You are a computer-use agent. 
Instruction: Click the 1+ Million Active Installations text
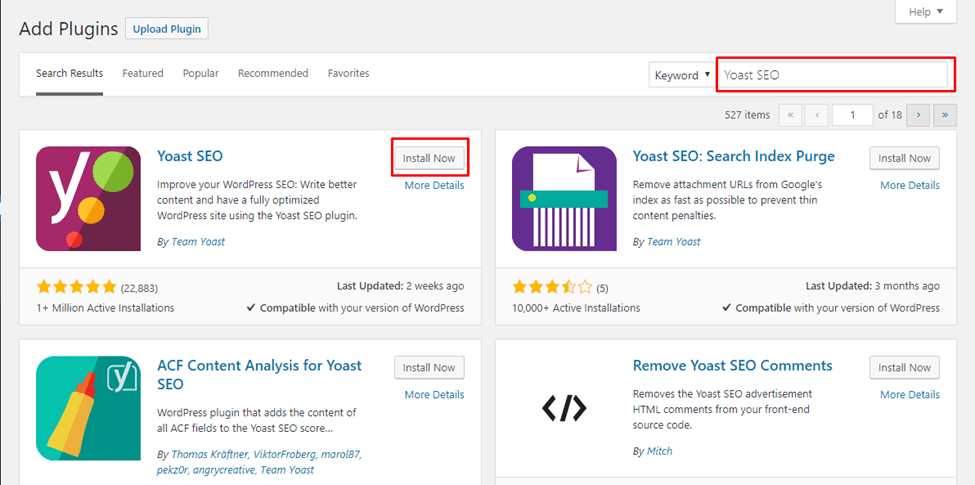click(x=105, y=308)
